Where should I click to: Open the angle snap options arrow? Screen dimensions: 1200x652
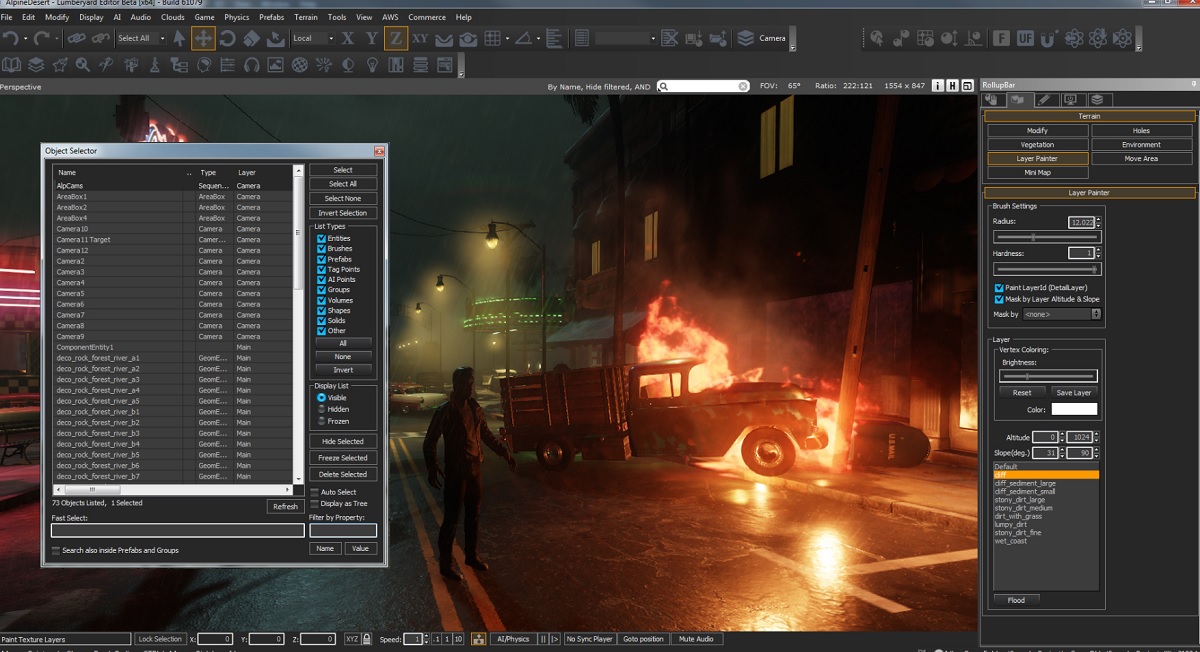pos(538,39)
